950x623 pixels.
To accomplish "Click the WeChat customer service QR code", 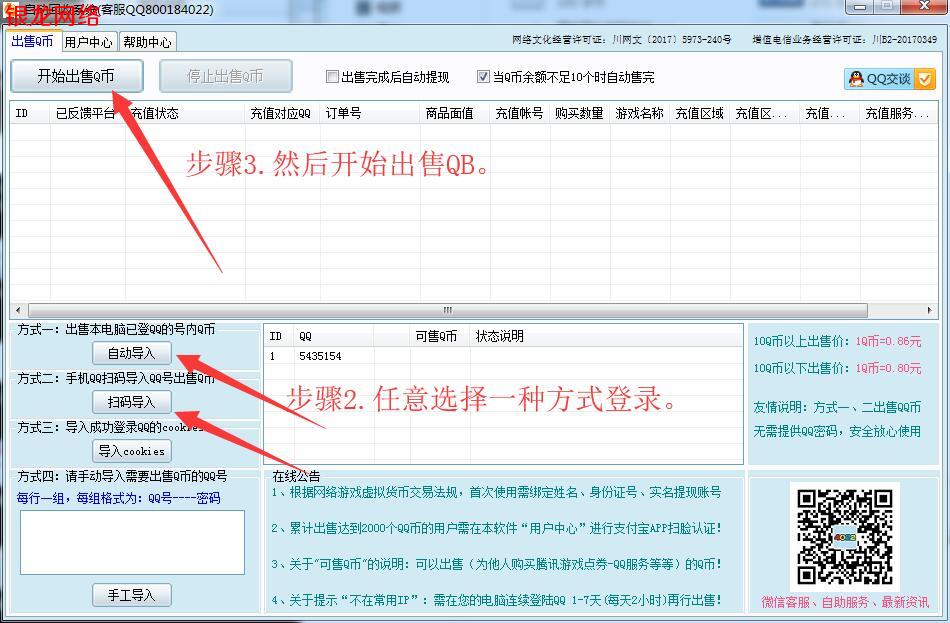I will [844, 535].
